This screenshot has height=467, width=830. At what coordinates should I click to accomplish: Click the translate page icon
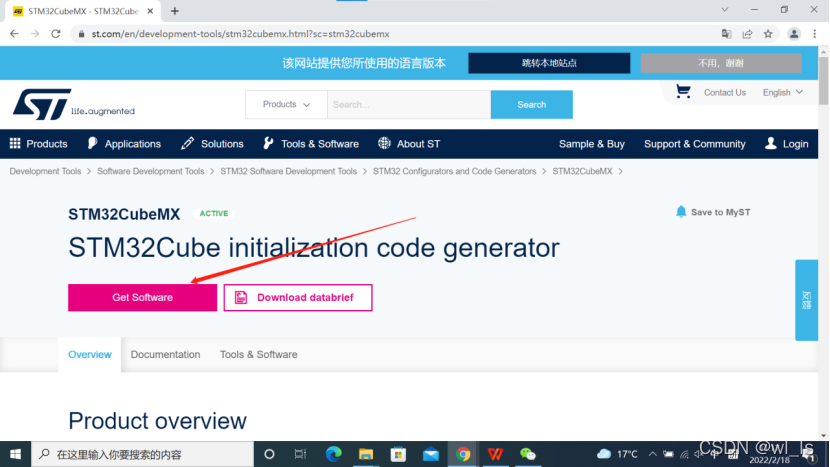tap(726, 34)
